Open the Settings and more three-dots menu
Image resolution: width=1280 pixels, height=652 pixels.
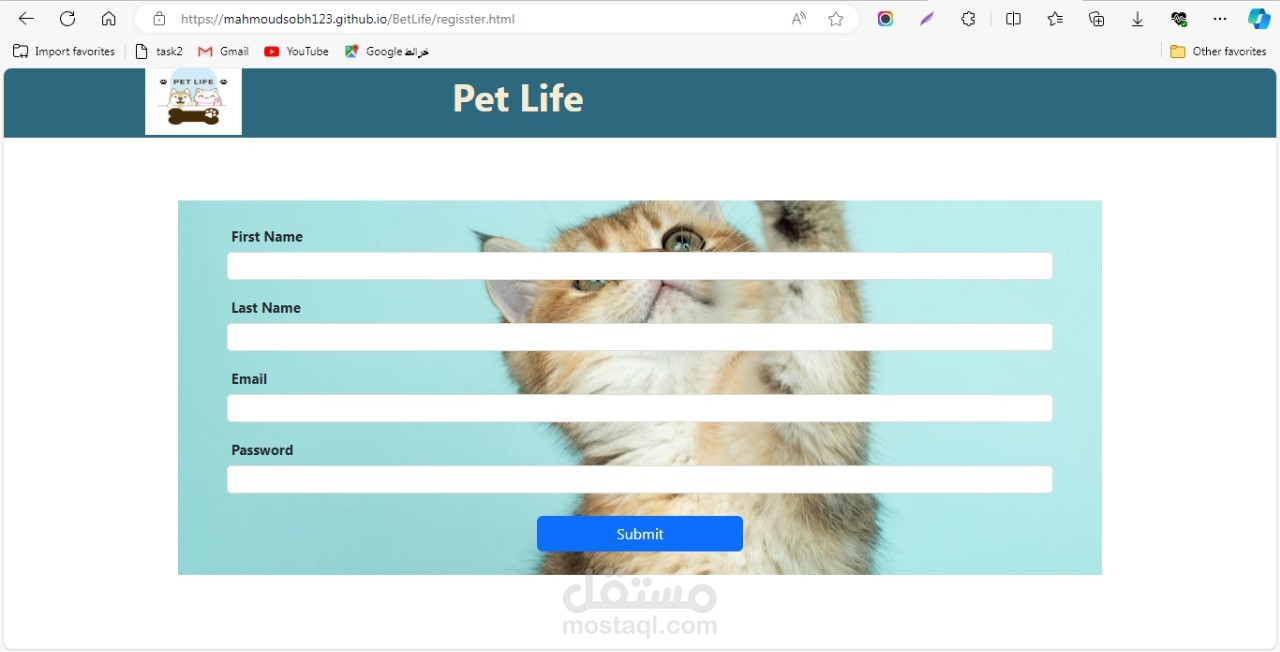[1220, 19]
